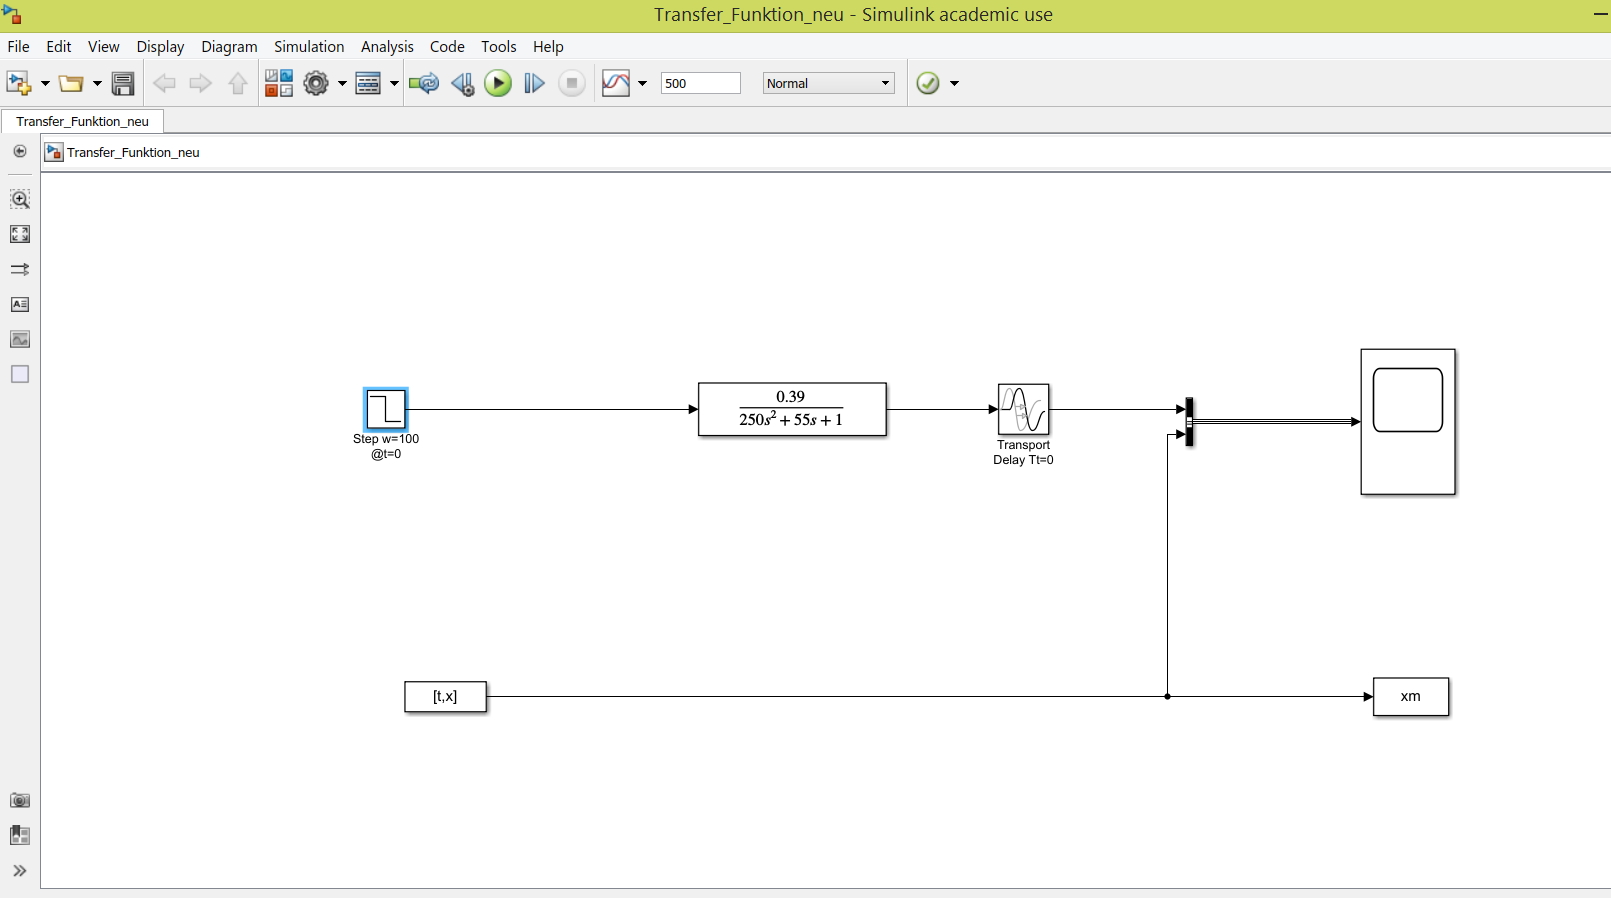The image size is (1611, 898).
Task: Select the Transport Delay block
Action: click(x=1023, y=409)
